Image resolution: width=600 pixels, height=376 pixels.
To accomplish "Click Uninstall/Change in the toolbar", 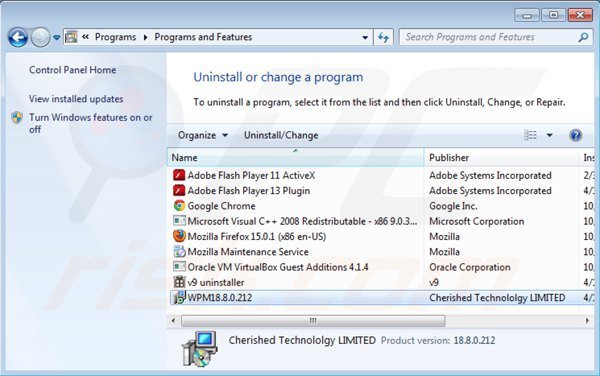I will tap(281, 135).
